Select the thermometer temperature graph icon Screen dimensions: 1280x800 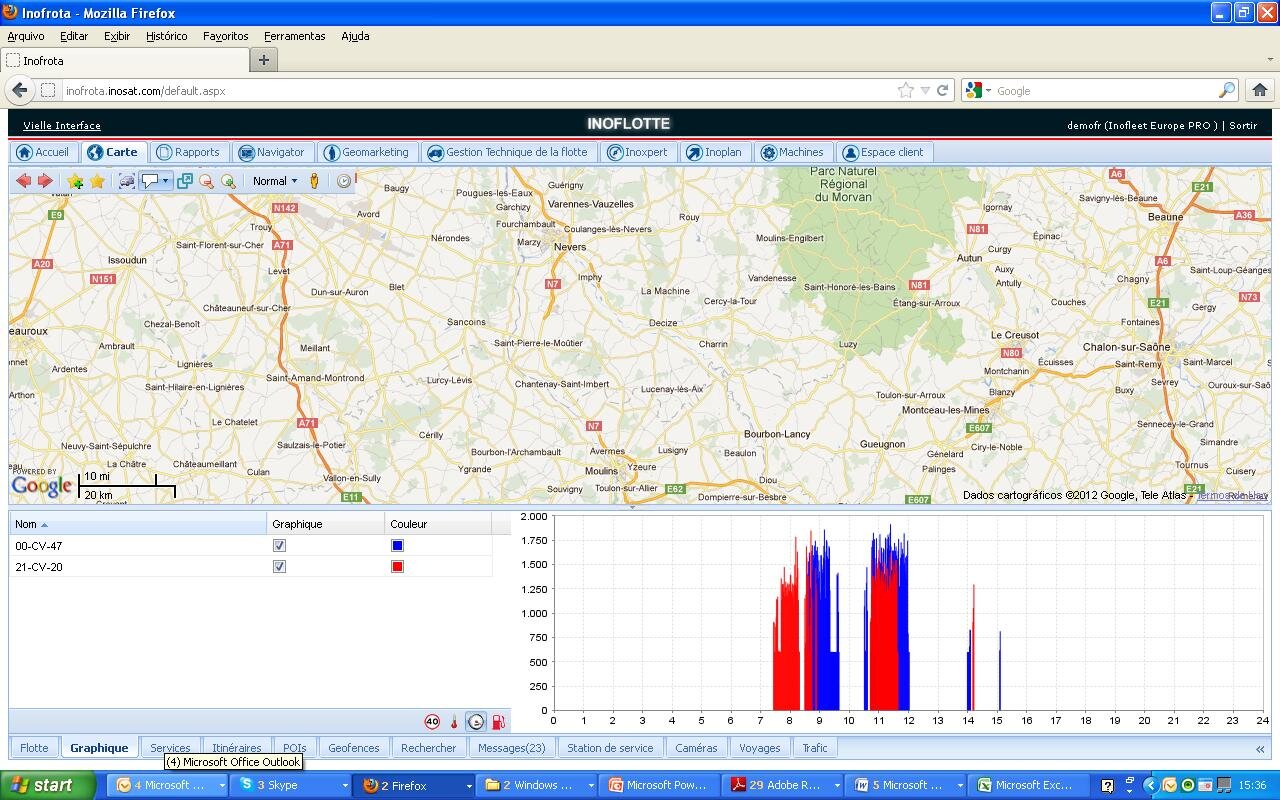pyautogui.click(x=454, y=721)
